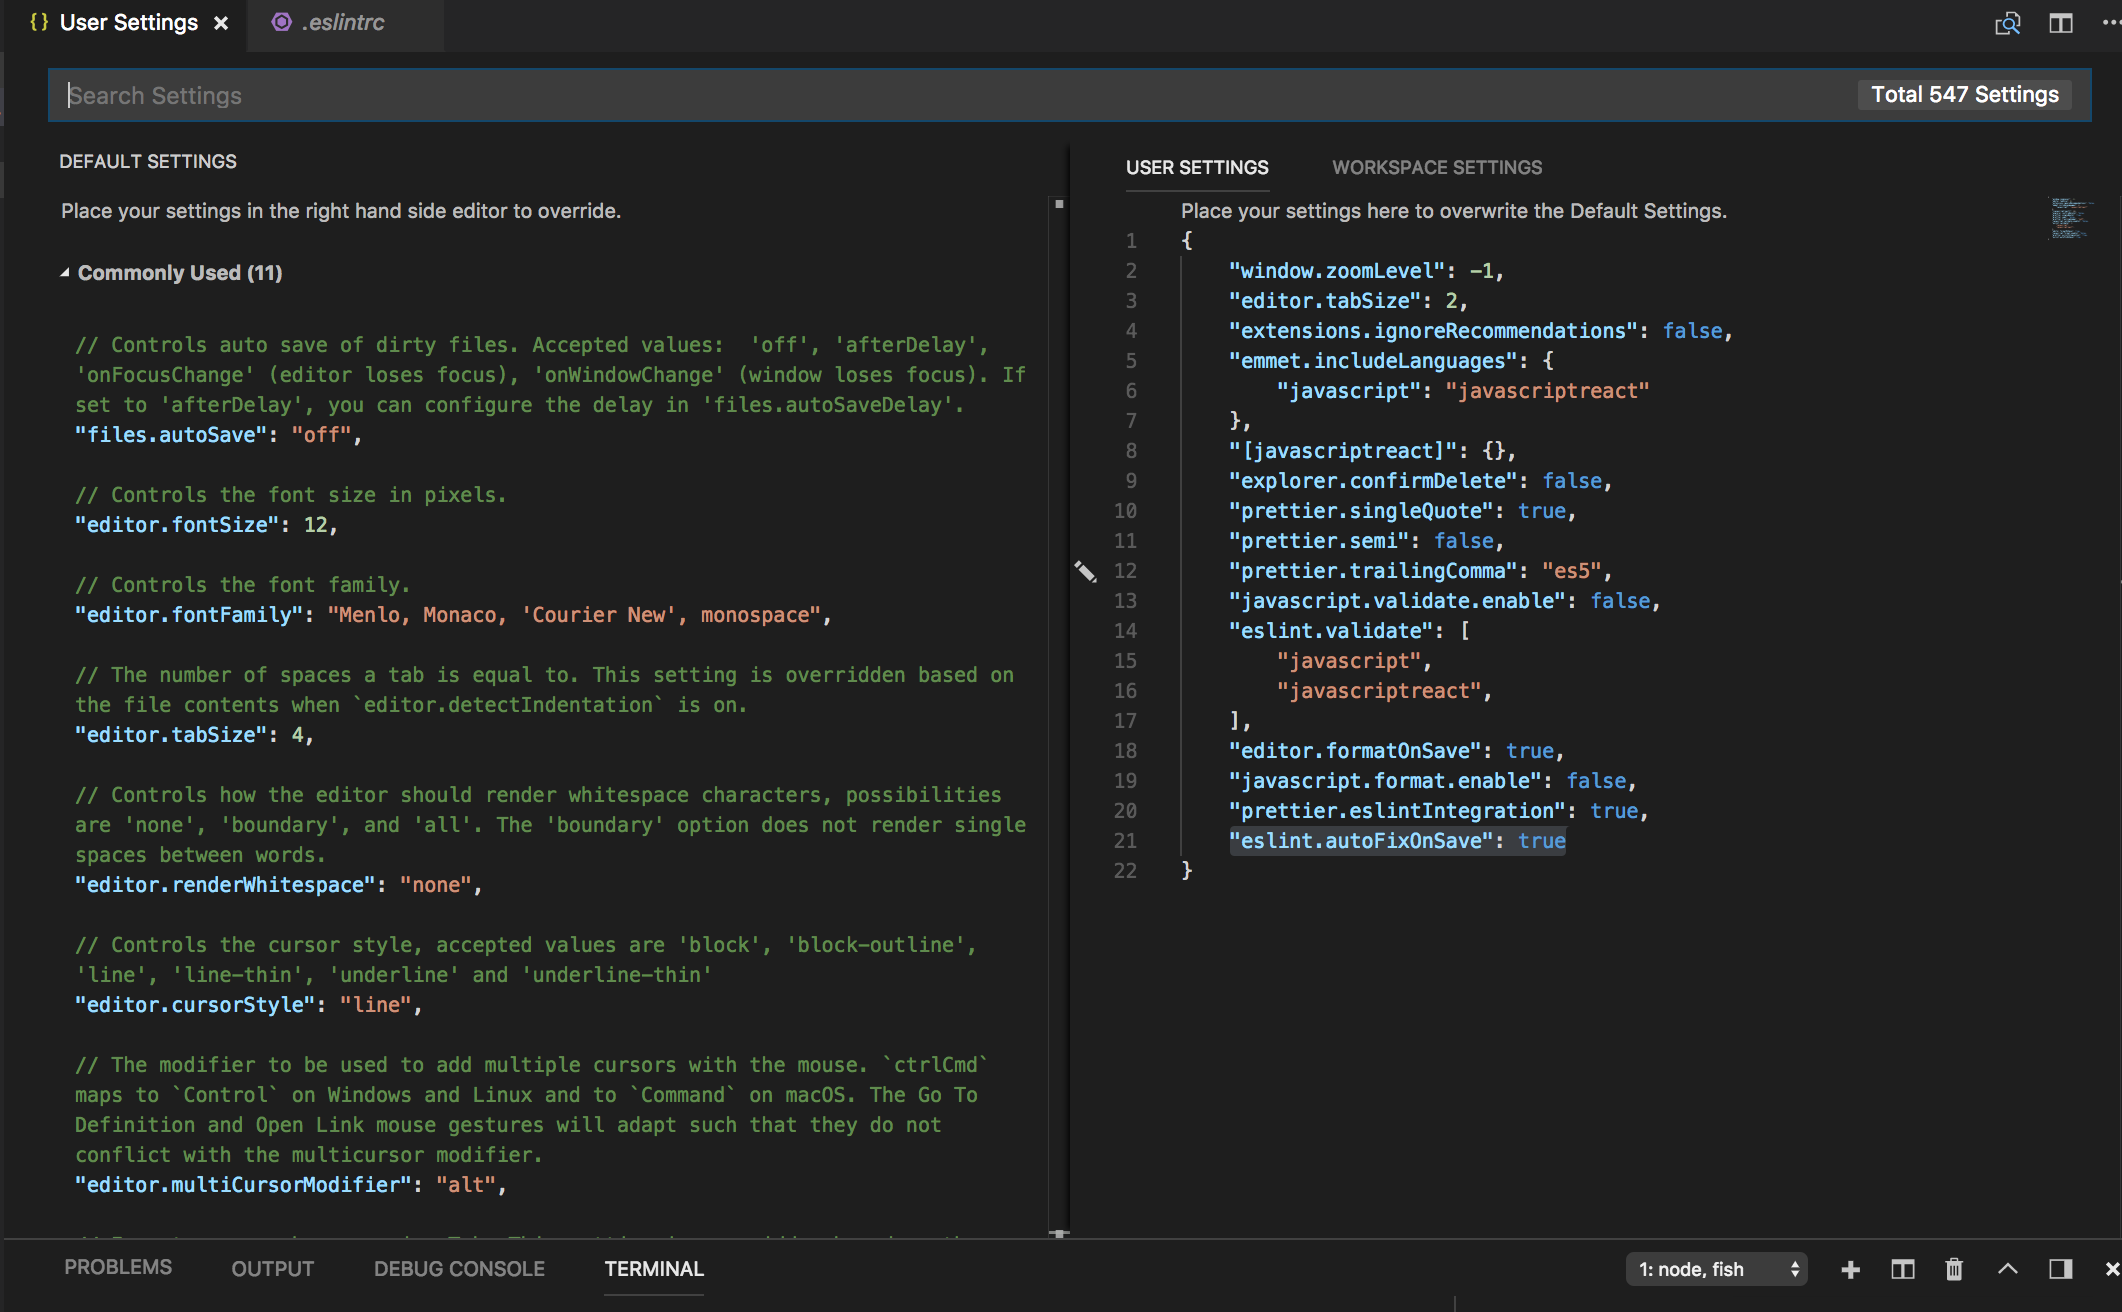Open the terminal selector dropdown
The width and height of the screenshot is (2122, 1312).
pos(1716,1269)
